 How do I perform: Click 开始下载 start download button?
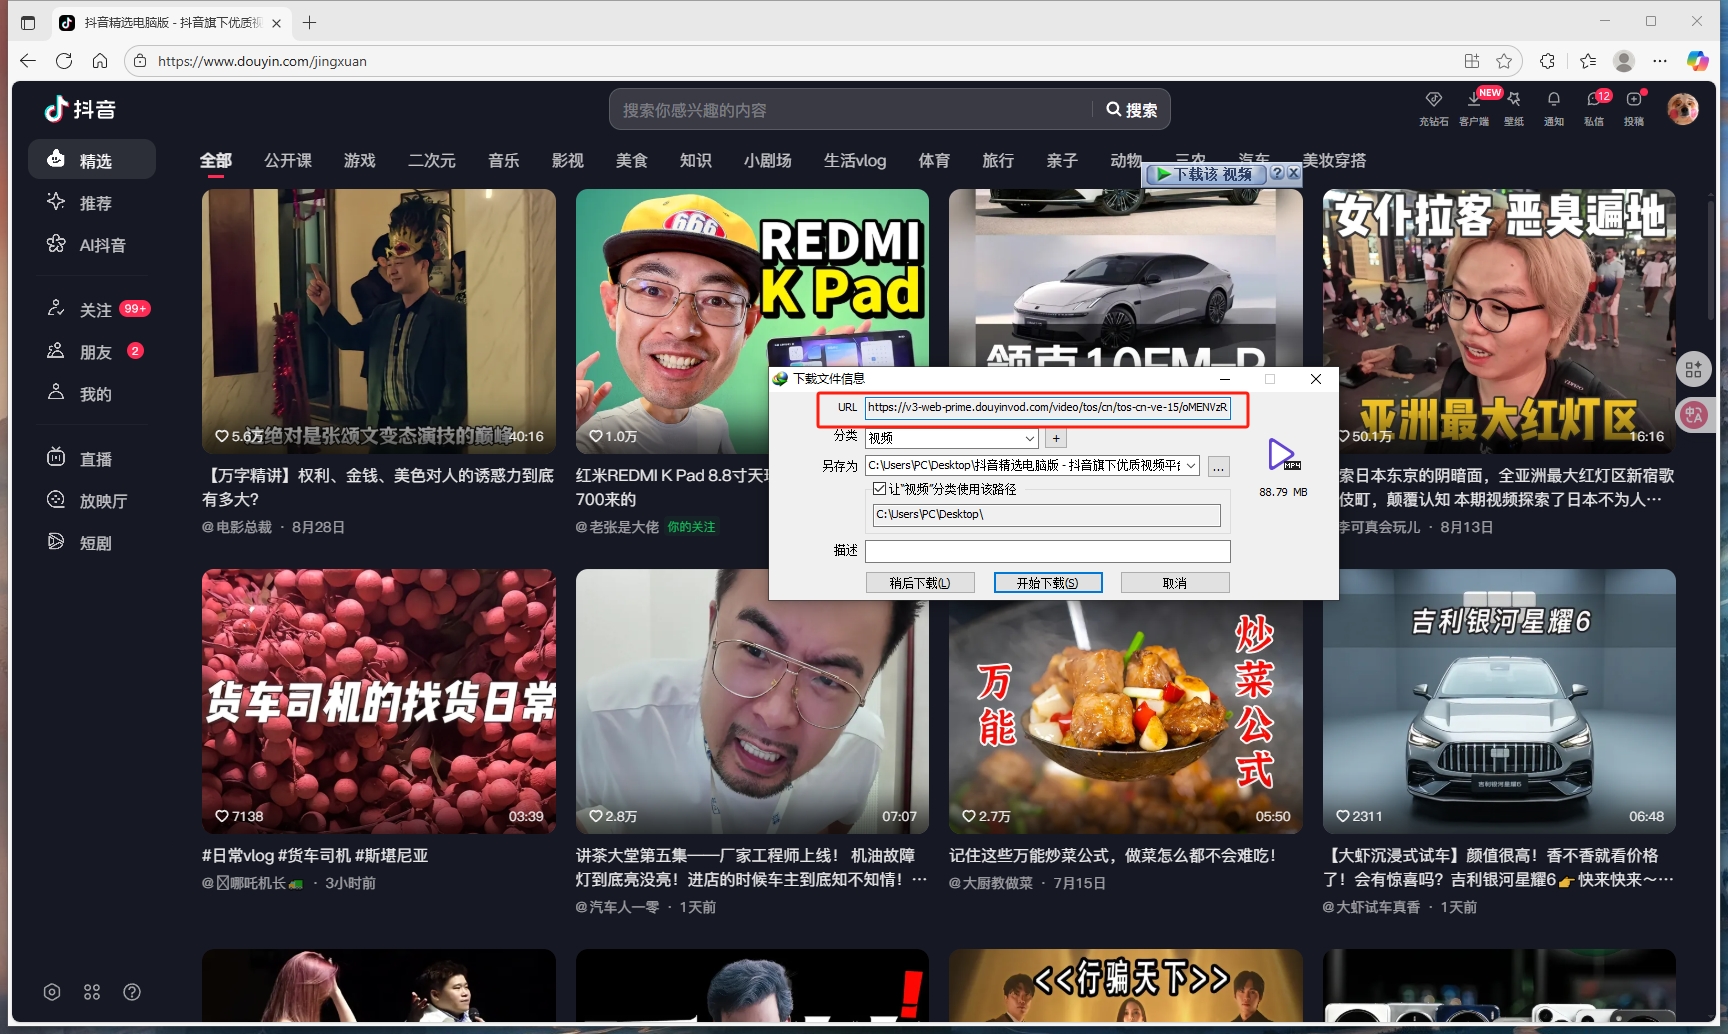(x=1048, y=583)
